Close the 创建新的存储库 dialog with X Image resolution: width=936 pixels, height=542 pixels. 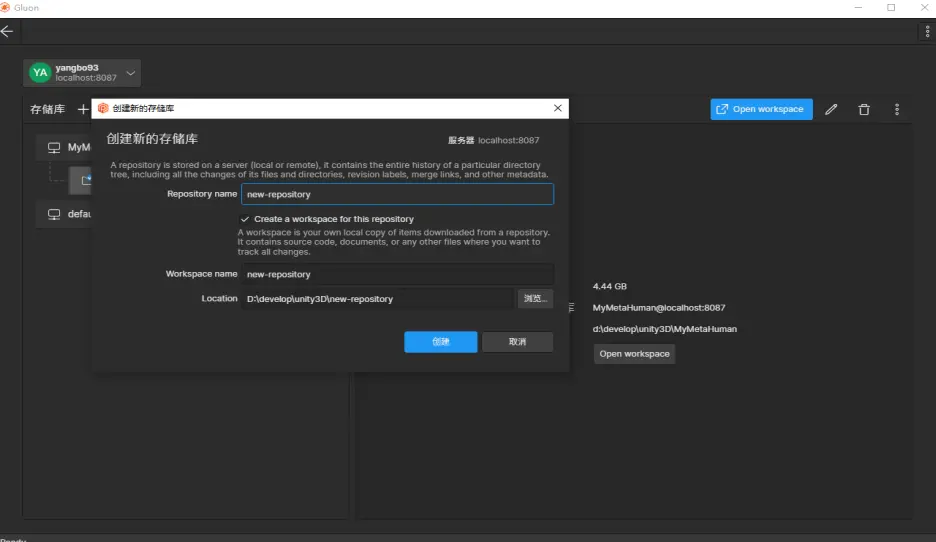[558, 108]
